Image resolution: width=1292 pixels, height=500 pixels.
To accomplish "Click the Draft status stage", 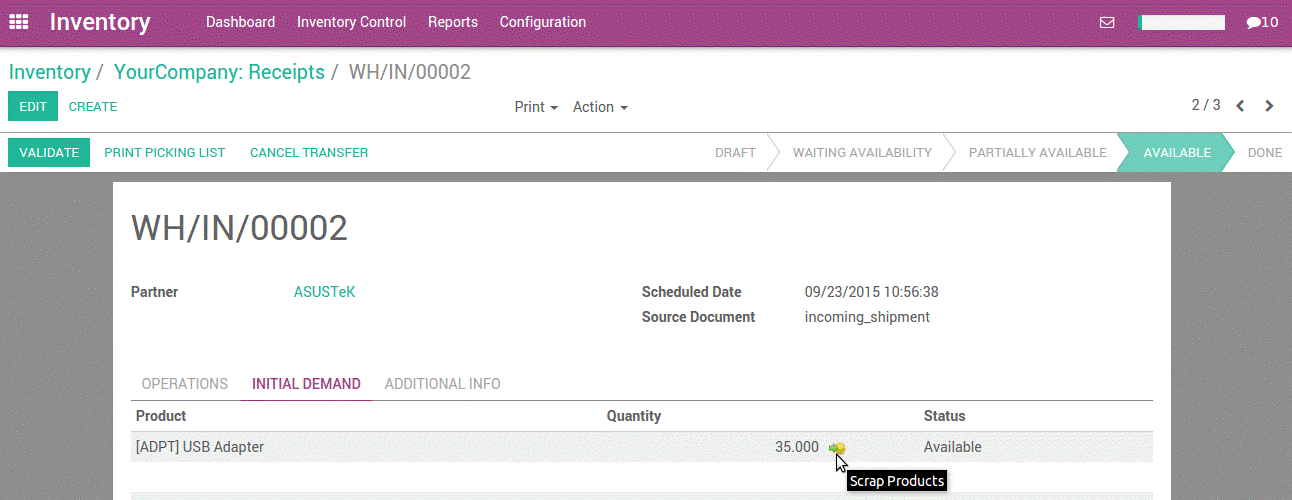I will tap(735, 153).
